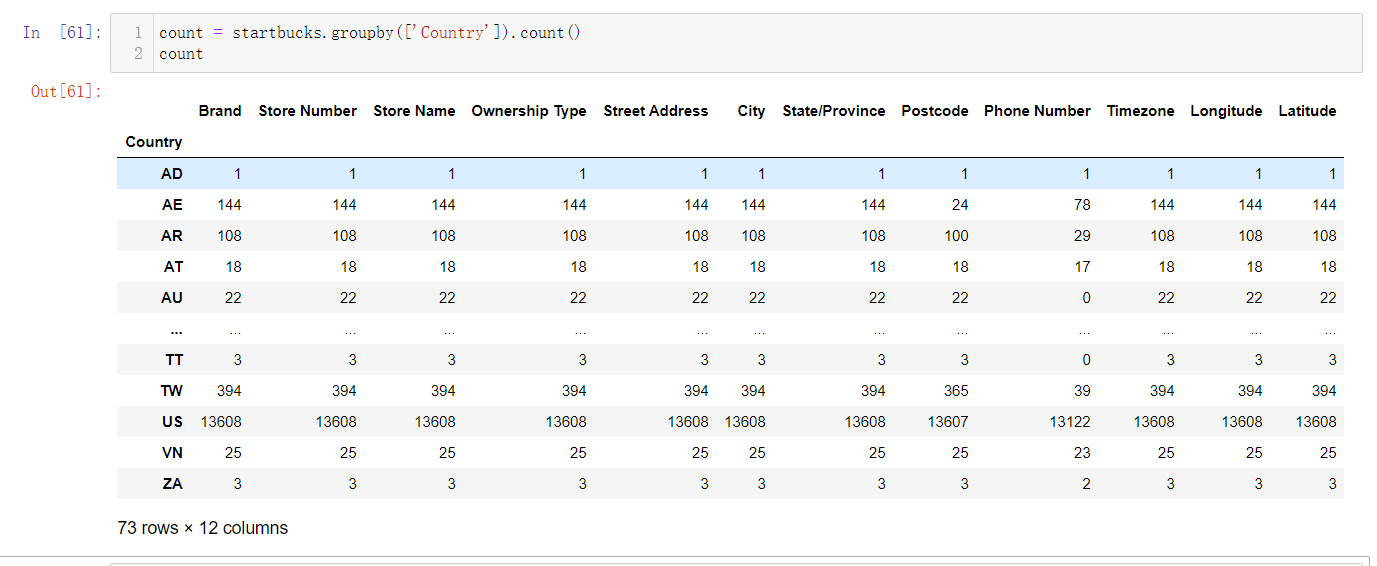This screenshot has width=1377, height=566.
Task: Click the Timezone column header
Action: click(x=1141, y=111)
